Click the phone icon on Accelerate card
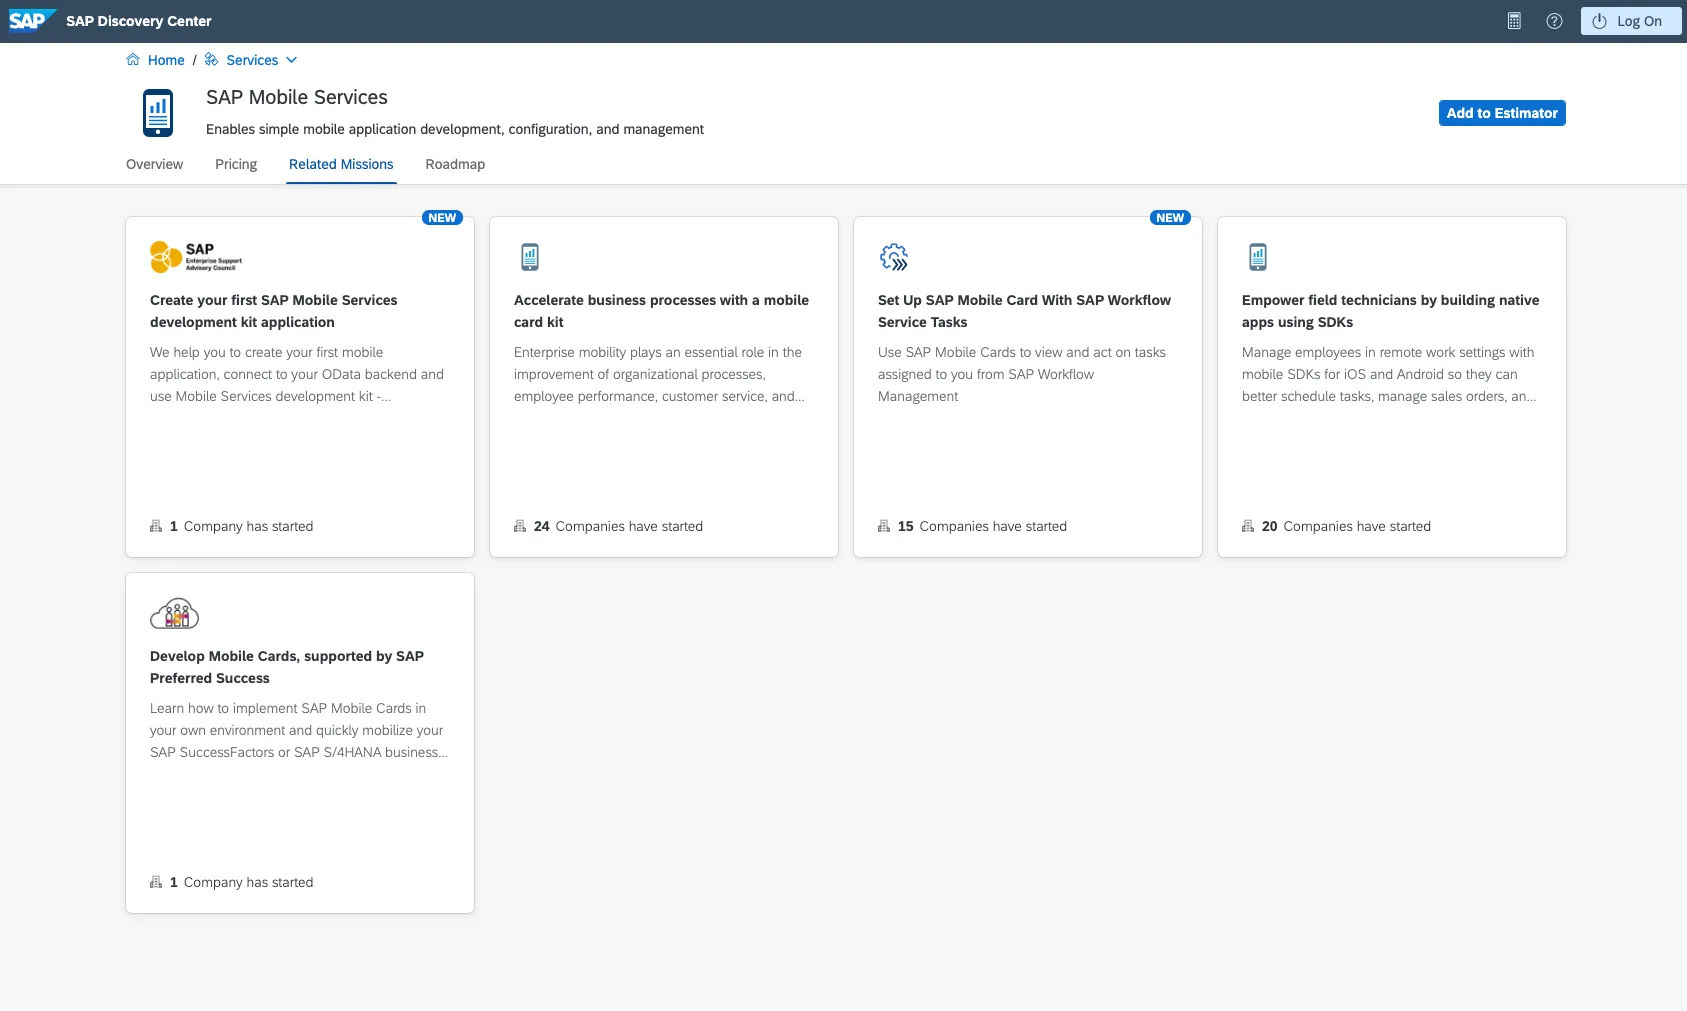1687x1011 pixels. 530,257
